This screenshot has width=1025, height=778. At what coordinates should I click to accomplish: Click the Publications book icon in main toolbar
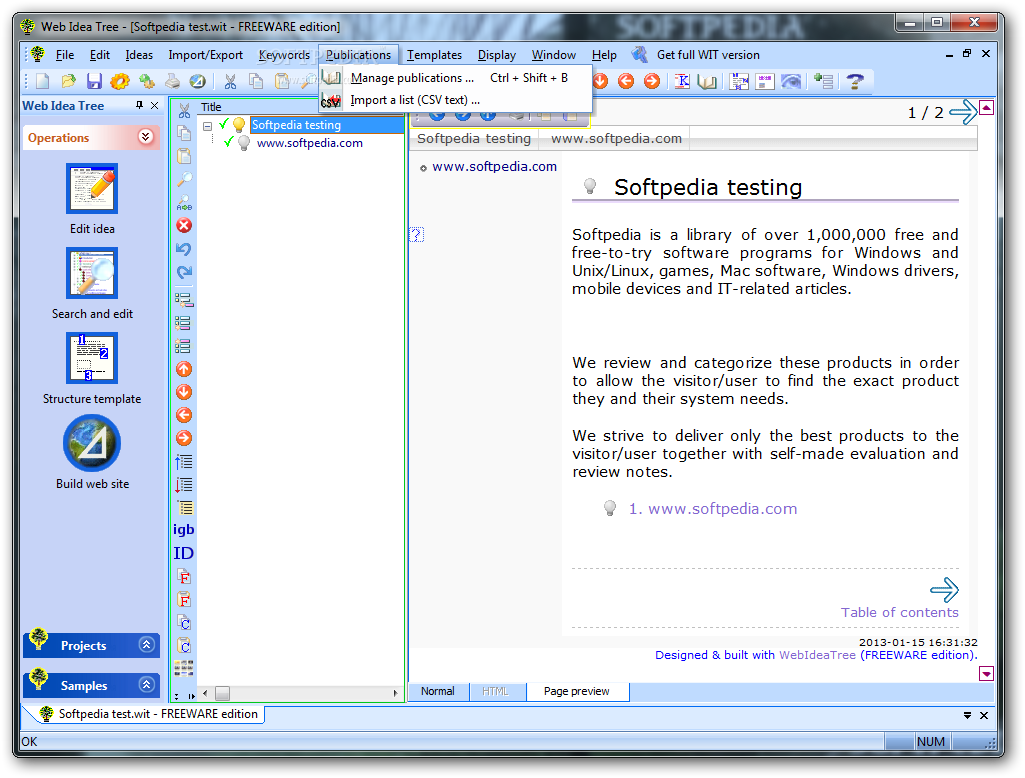pos(707,81)
